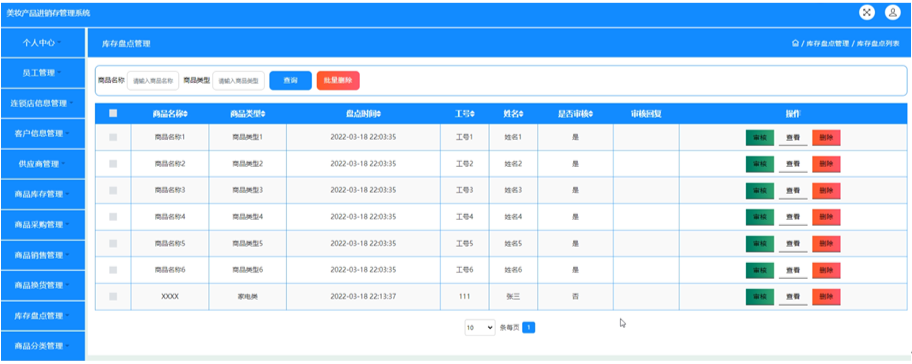
Task: Open 库存盘点管理 sidebar menu
Action: pos(43,316)
